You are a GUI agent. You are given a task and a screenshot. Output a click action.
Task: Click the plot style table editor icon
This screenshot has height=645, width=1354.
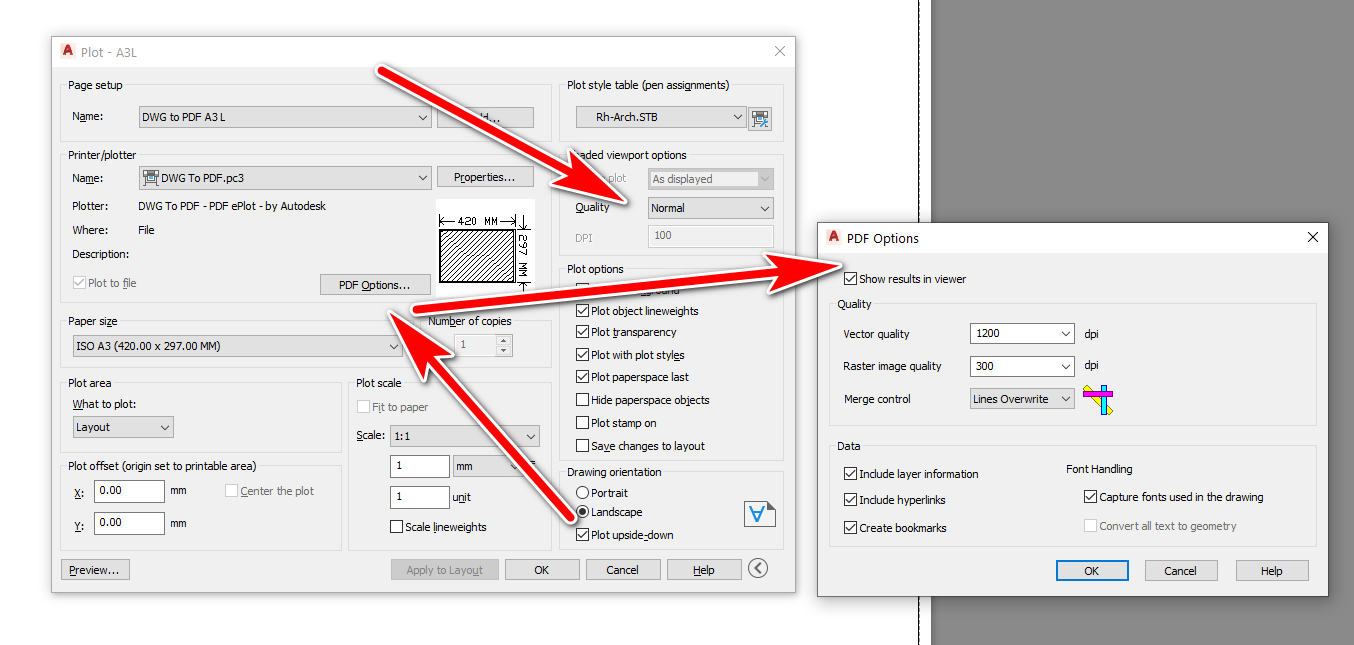pyautogui.click(x=761, y=118)
